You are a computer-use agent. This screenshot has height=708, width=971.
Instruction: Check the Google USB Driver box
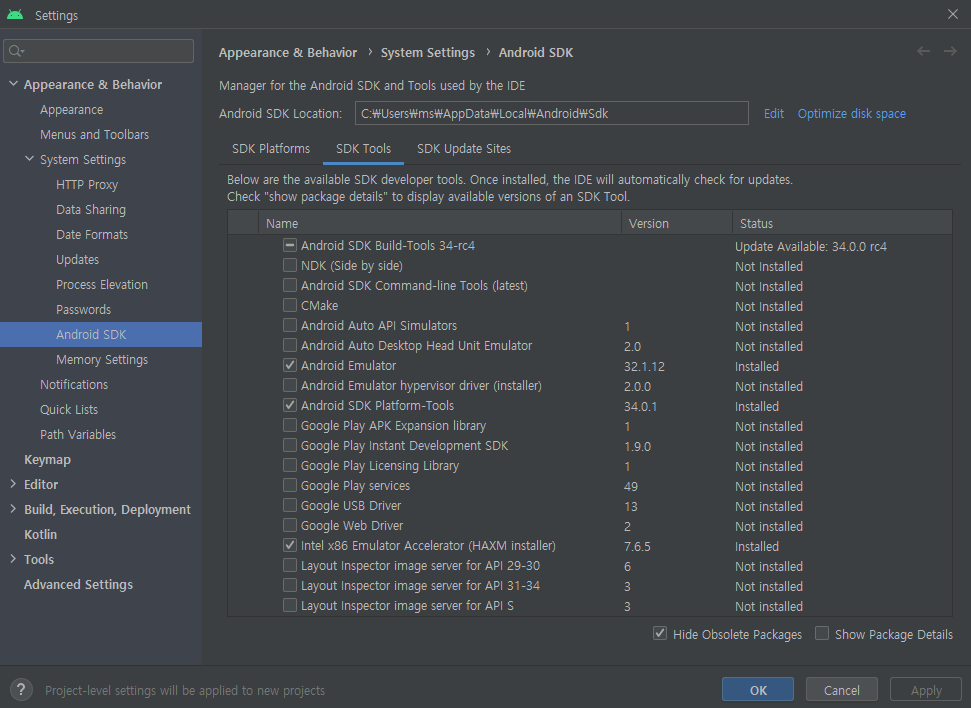(x=290, y=505)
